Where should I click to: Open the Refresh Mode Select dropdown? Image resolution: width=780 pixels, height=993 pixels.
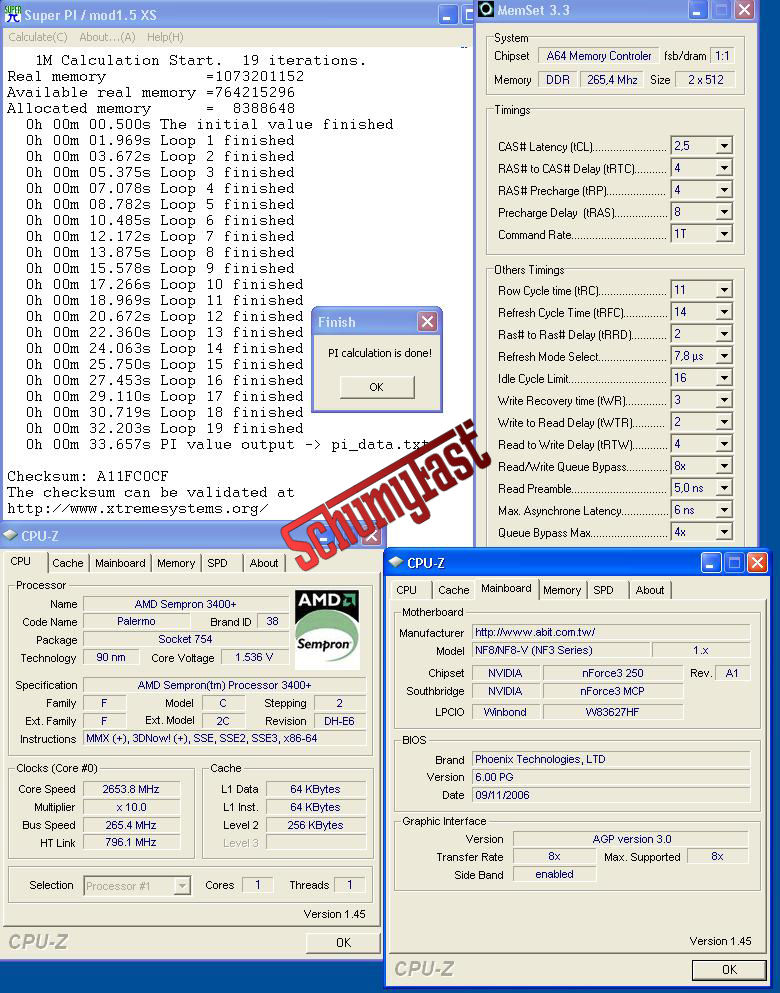coord(724,356)
